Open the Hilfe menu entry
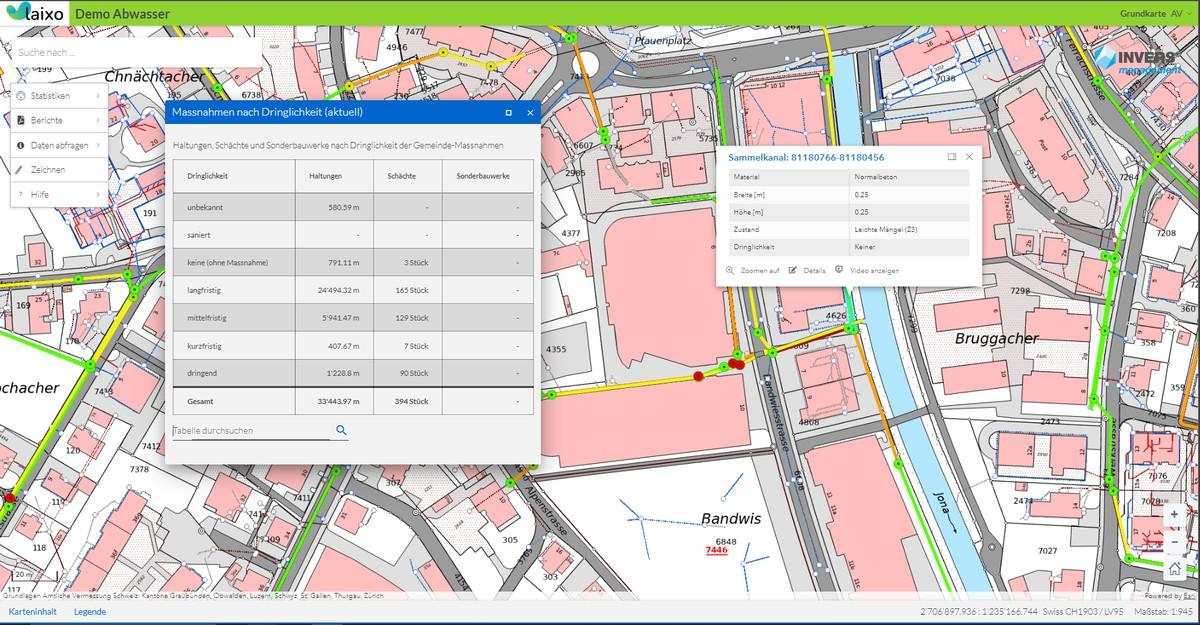This screenshot has width=1200, height=625. [40, 195]
